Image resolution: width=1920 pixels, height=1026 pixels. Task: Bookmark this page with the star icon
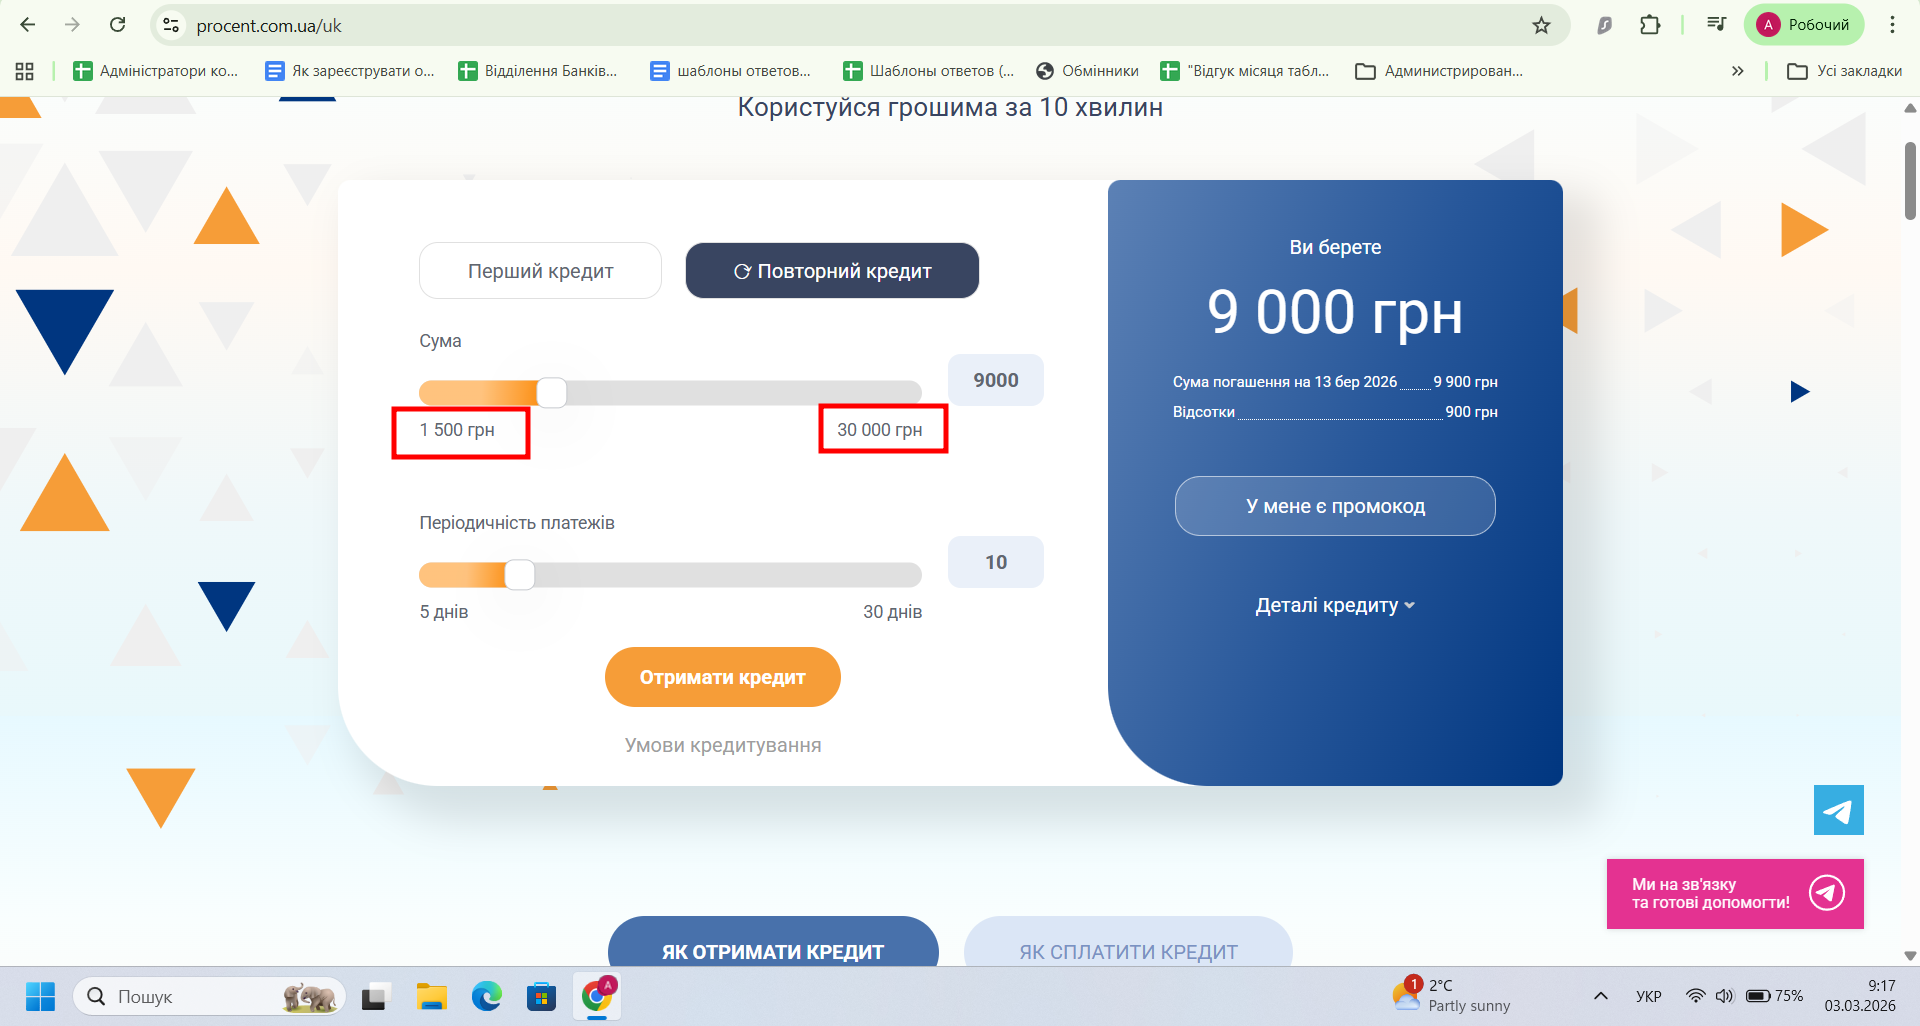[x=1541, y=25]
